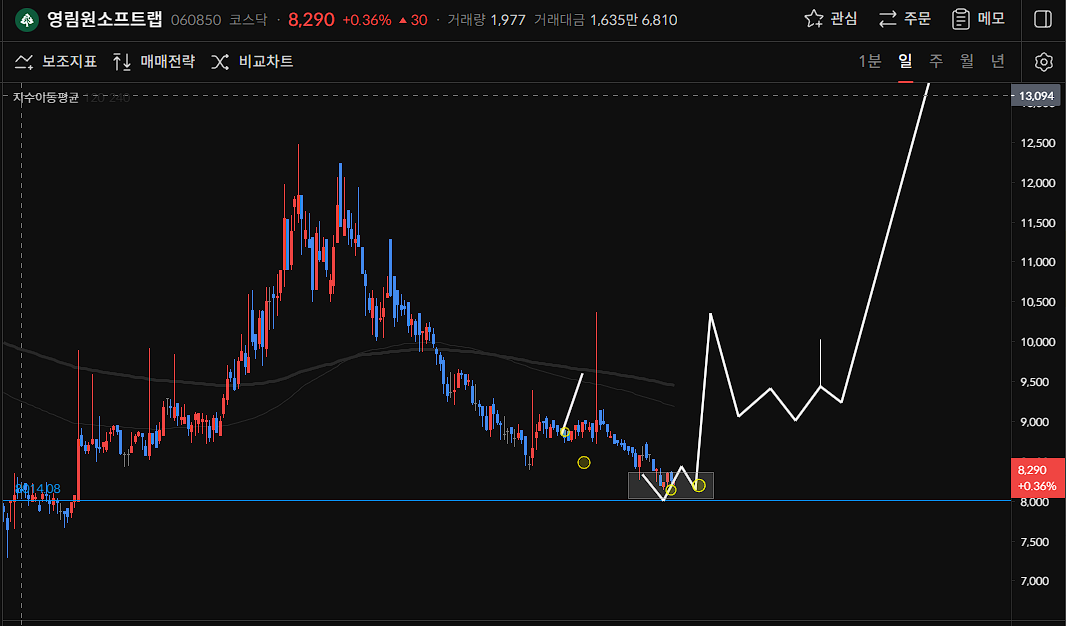Click the current price 8,290 in header
Image resolution: width=1066 pixels, height=626 pixels.
click(311, 20)
